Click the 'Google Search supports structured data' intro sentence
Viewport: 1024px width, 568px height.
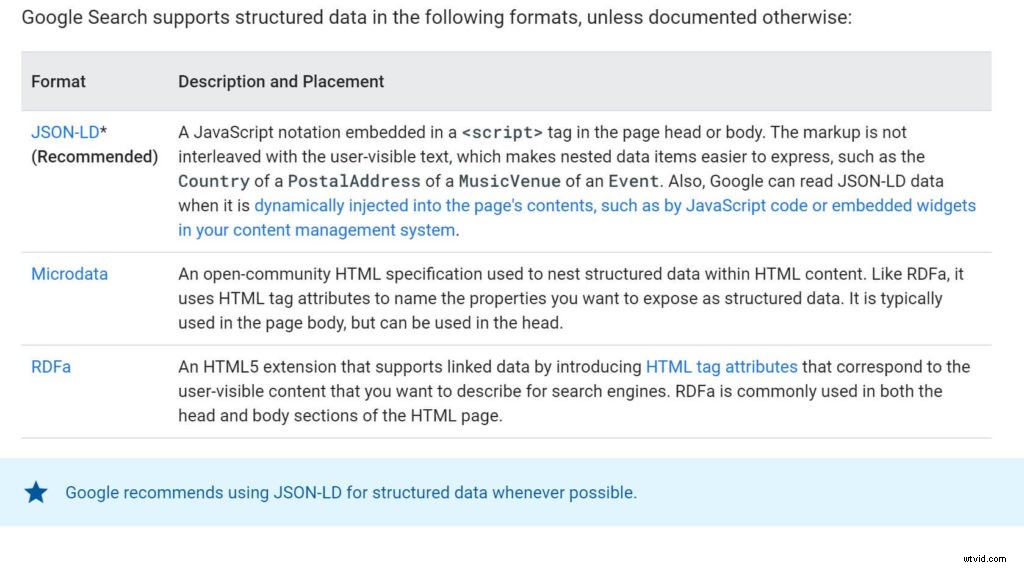click(x=436, y=18)
